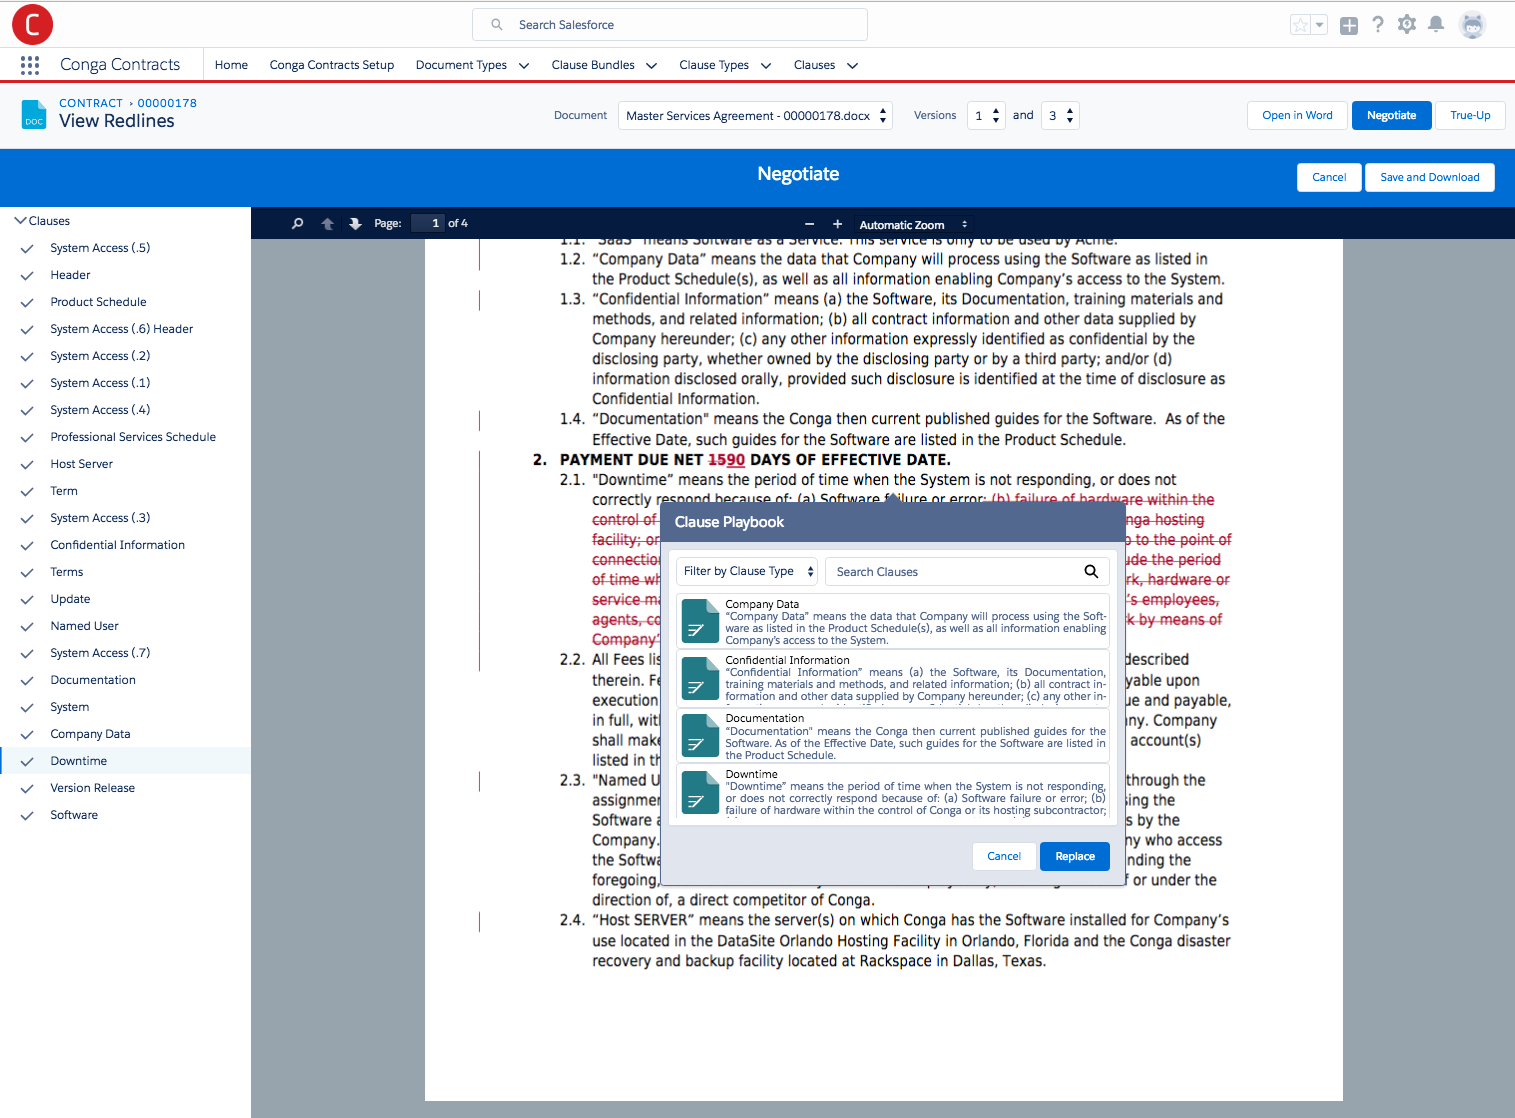The height and width of the screenshot is (1118, 1515).
Task: Click the Replace button in Clause Playbook
Action: pyautogui.click(x=1075, y=856)
